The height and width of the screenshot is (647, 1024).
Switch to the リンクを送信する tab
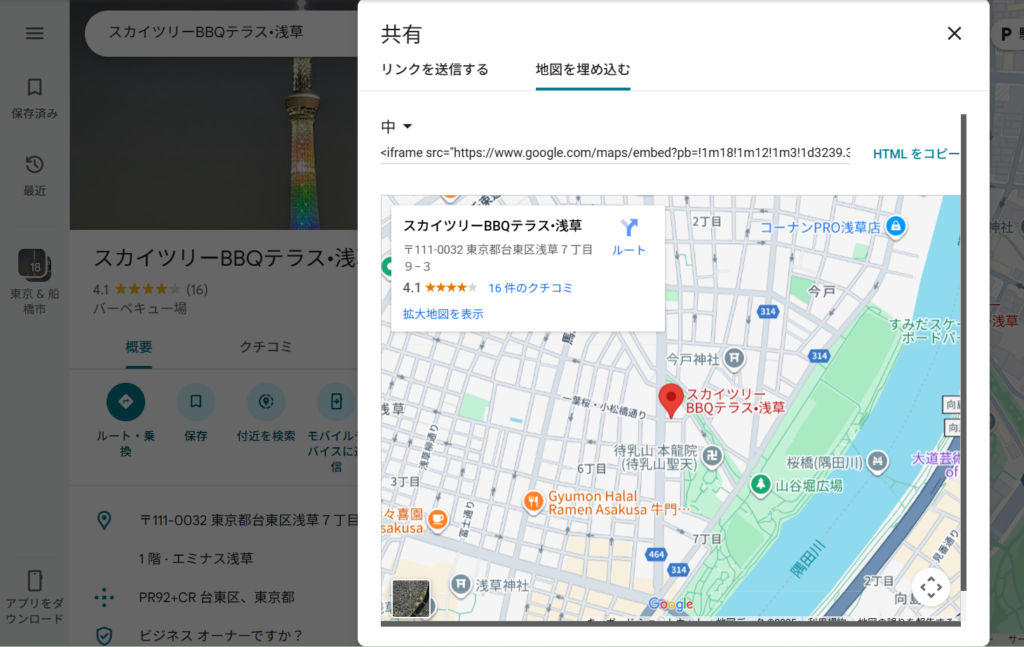click(x=435, y=70)
